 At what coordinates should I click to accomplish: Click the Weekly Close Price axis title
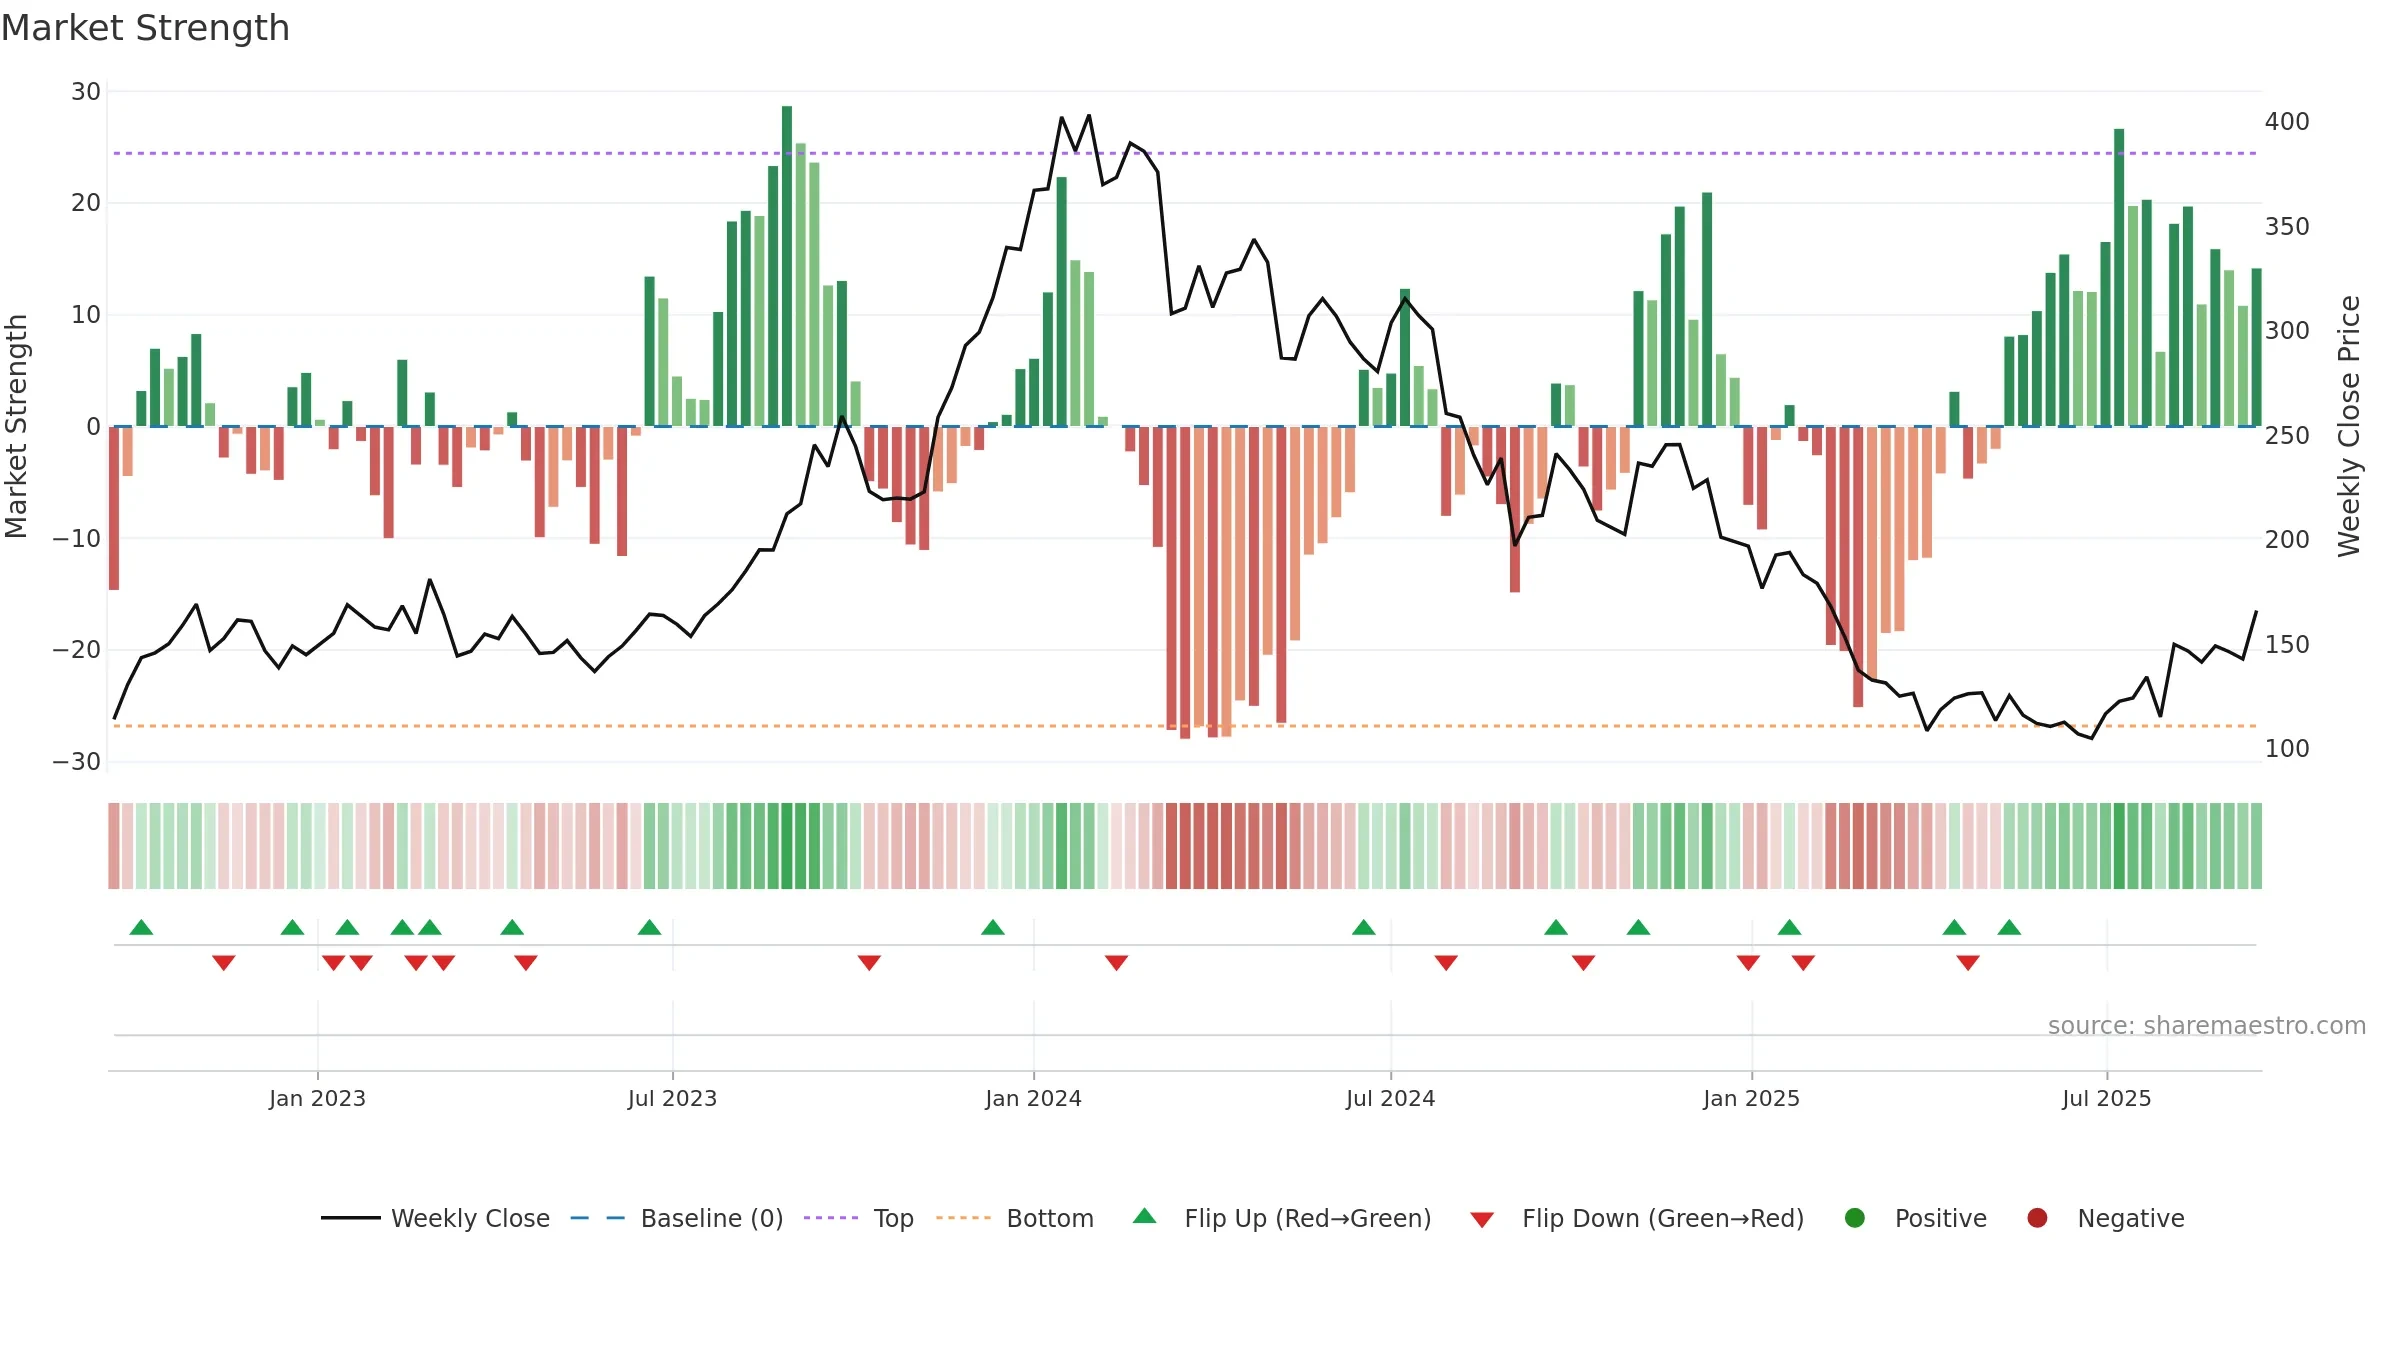coord(2349,426)
